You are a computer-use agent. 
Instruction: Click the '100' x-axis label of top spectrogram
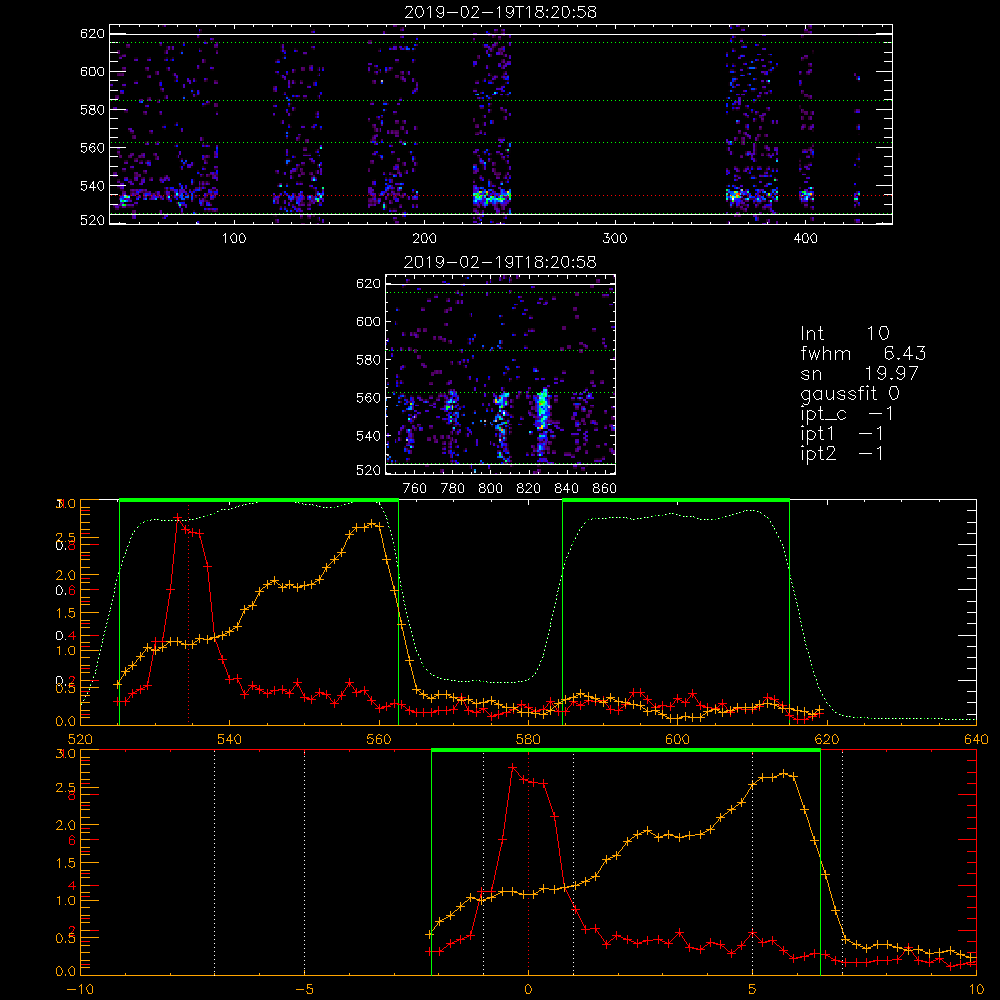coord(234,239)
